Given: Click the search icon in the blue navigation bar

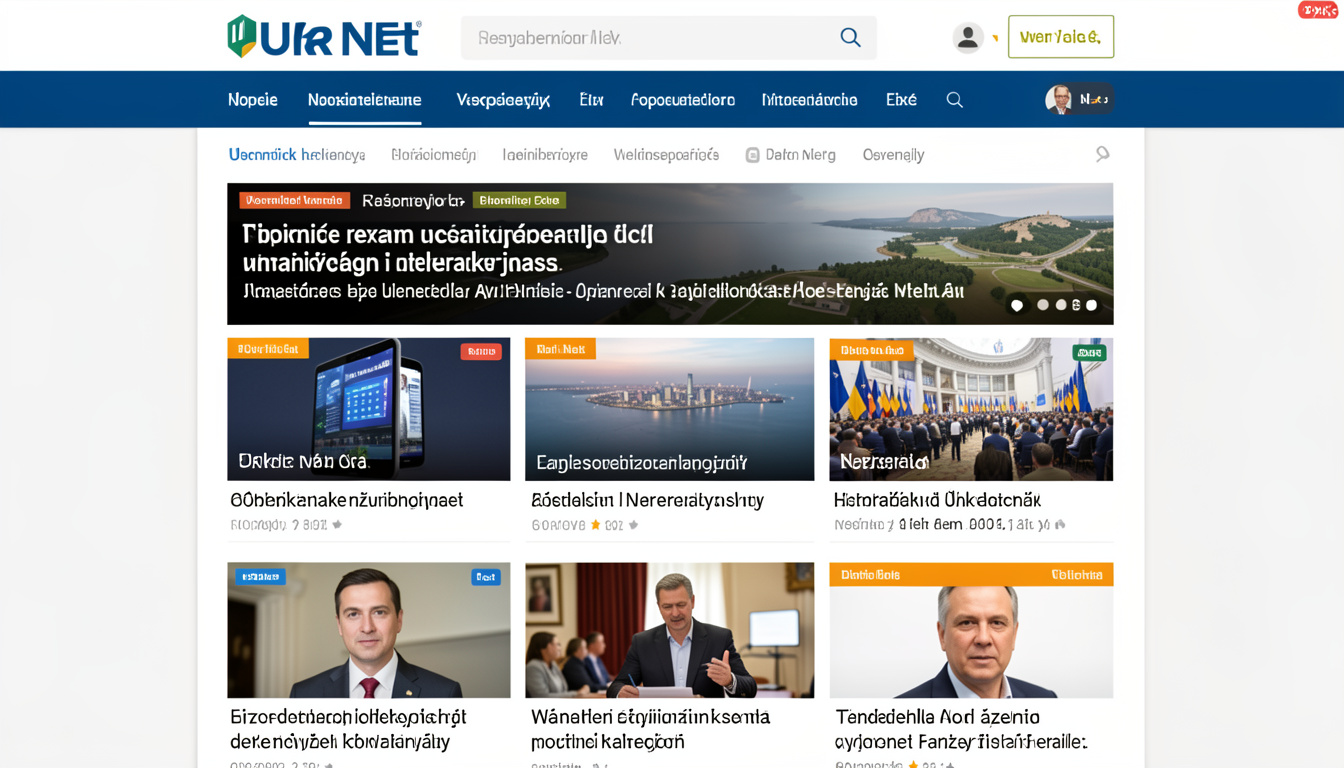Looking at the screenshot, I should pos(954,99).
